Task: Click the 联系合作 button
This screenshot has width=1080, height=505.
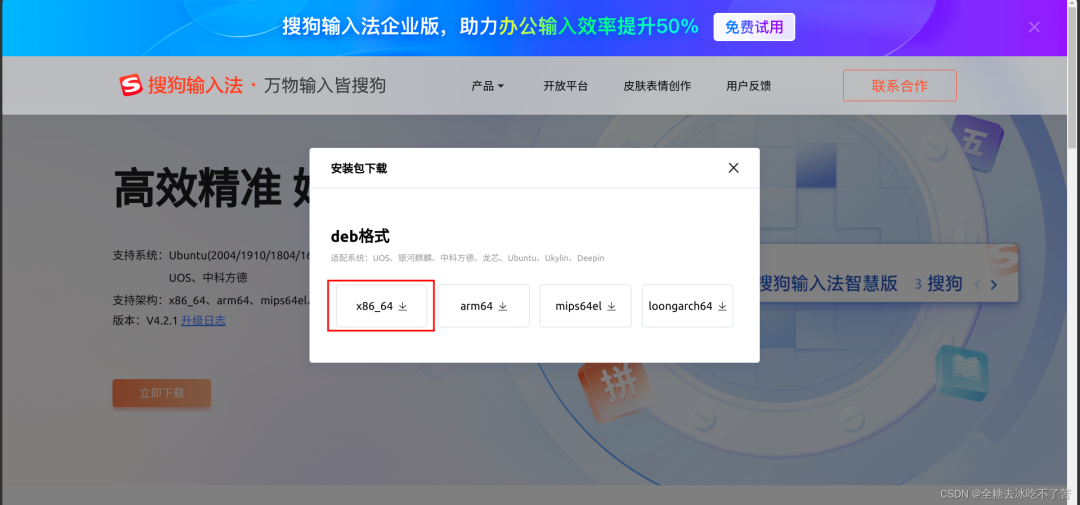Action: pos(899,86)
